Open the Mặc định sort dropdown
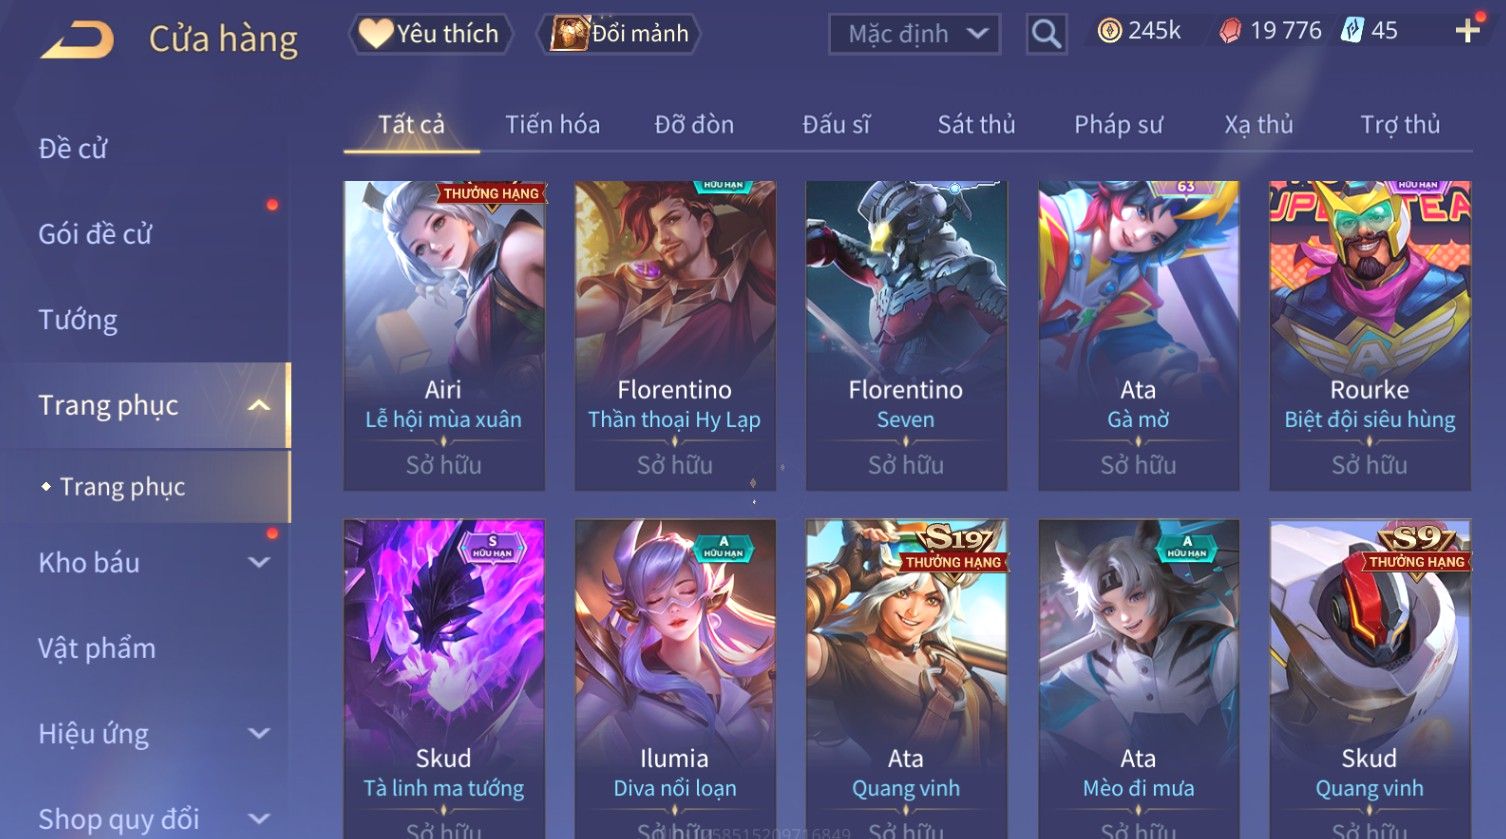 914,34
